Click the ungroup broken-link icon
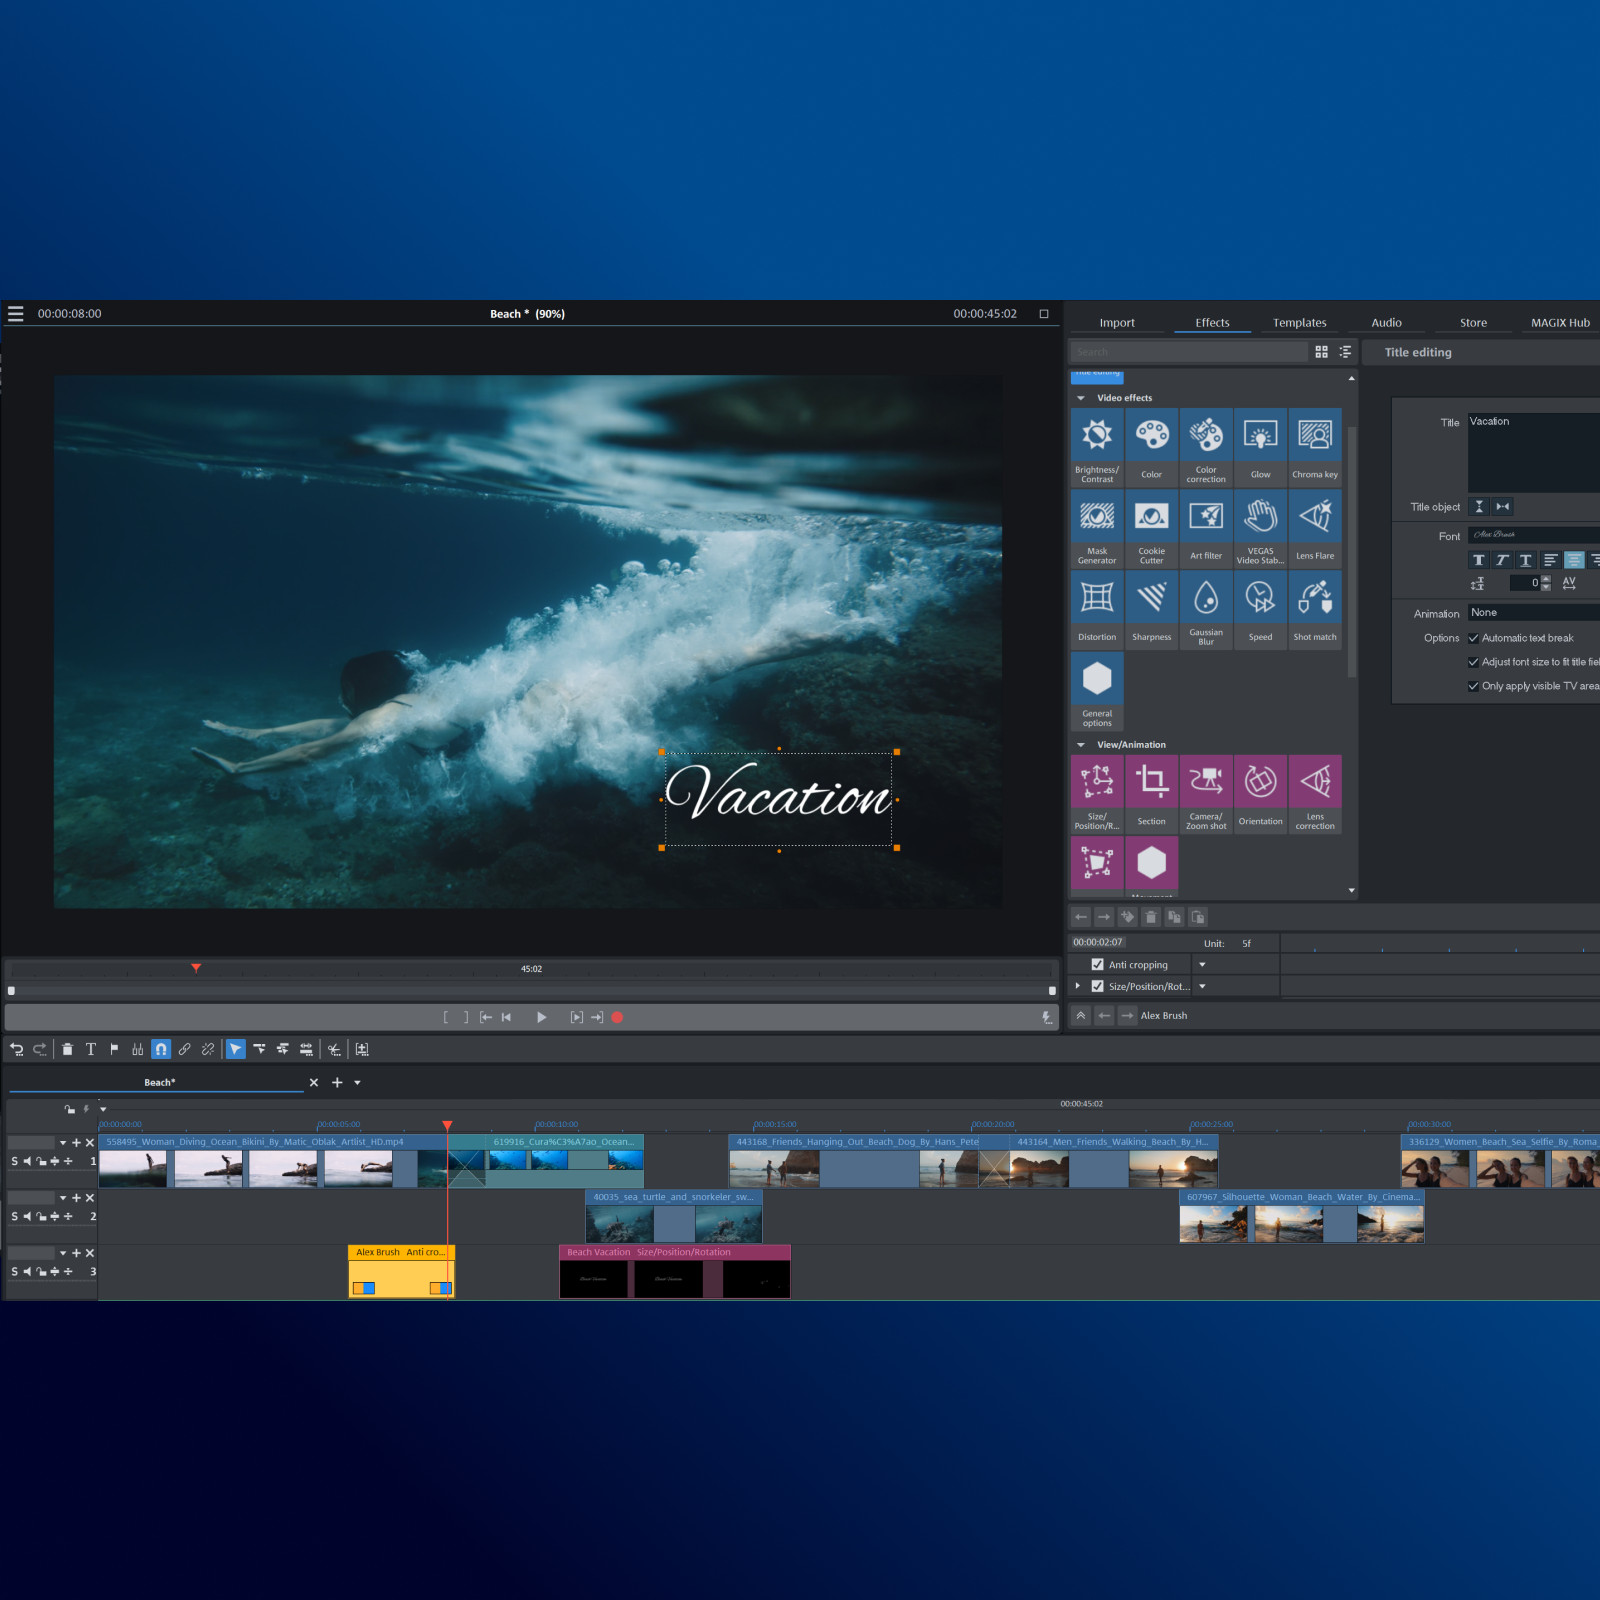 [x=208, y=1049]
